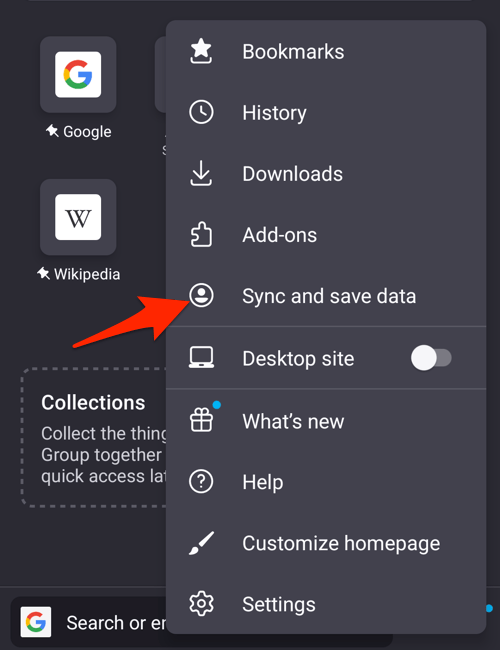This screenshot has height=650, width=500.
Task: Click the Add-ons puzzle piece icon
Action: [201, 234]
